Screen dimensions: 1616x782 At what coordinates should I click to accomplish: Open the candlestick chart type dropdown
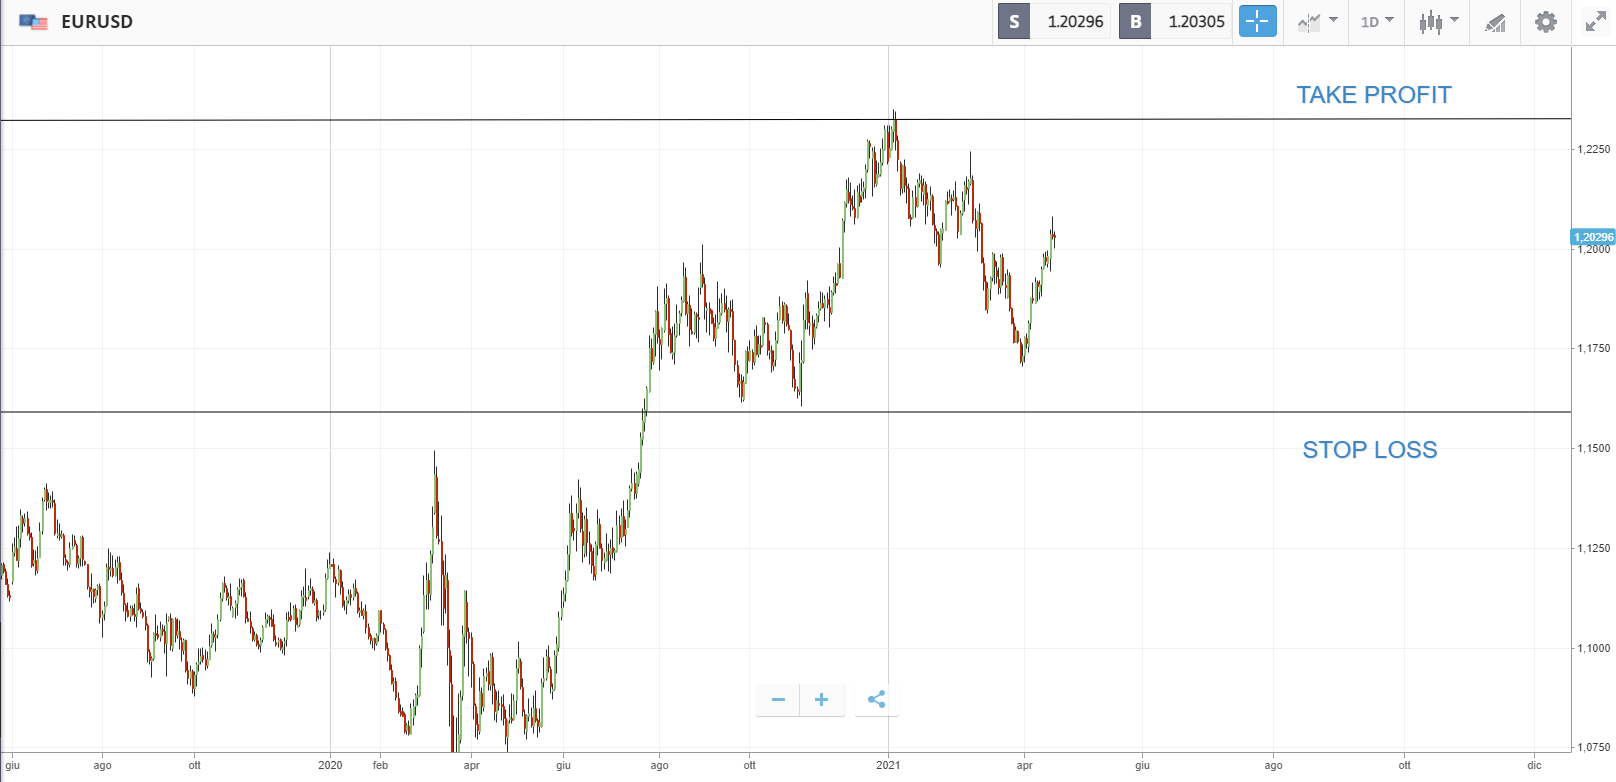pos(1439,21)
